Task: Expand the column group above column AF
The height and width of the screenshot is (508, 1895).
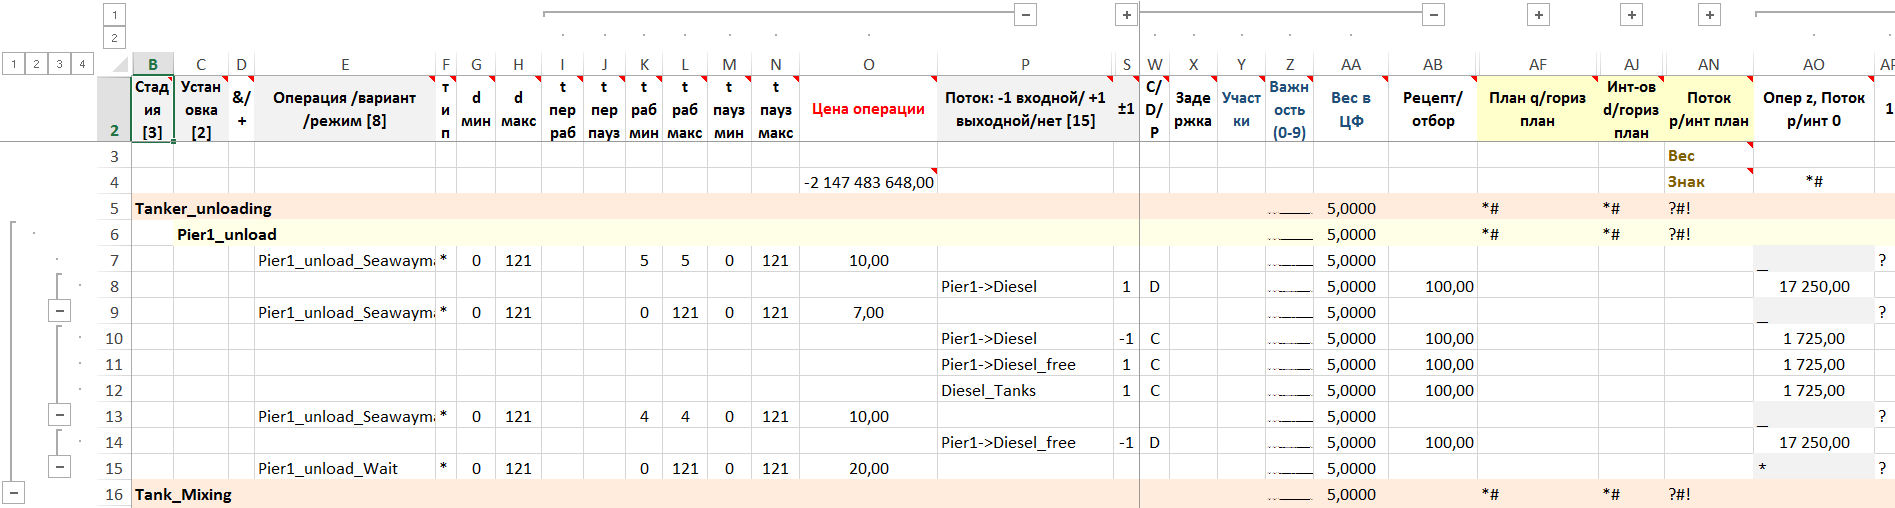Action: tap(1538, 15)
